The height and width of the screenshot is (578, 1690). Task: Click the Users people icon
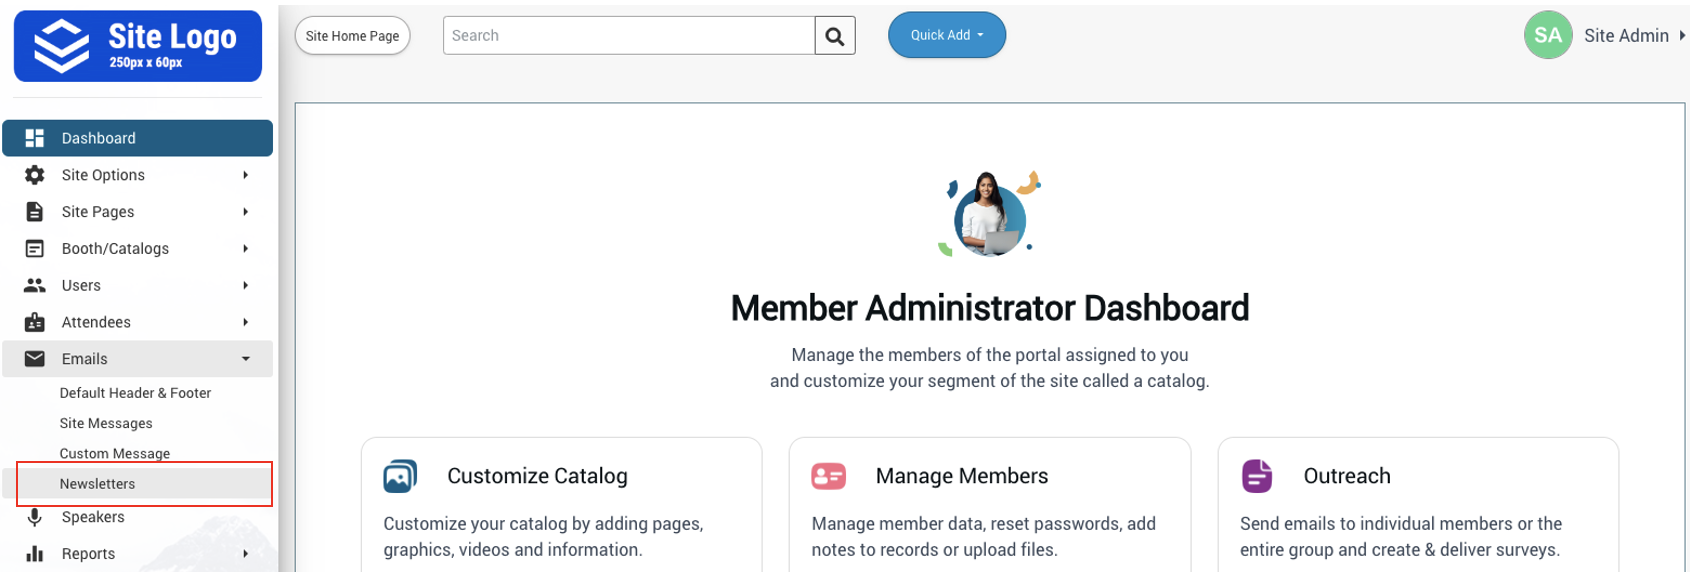(x=35, y=286)
